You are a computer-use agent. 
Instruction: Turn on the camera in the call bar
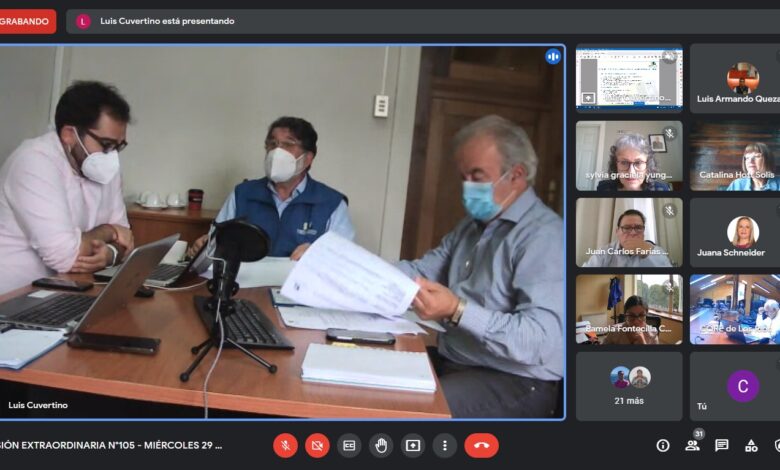pos(317,445)
